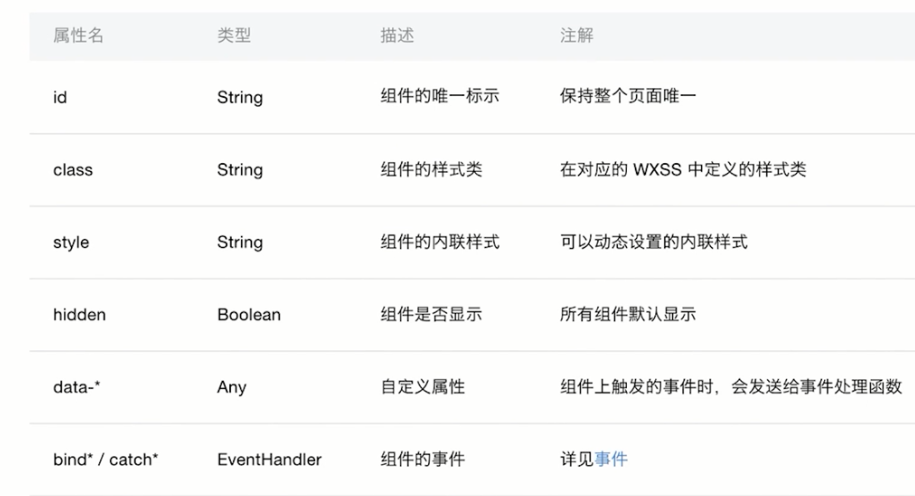Click the 描述 column header
Image resolution: width=915 pixels, height=496 pixels.
point(397,36)
